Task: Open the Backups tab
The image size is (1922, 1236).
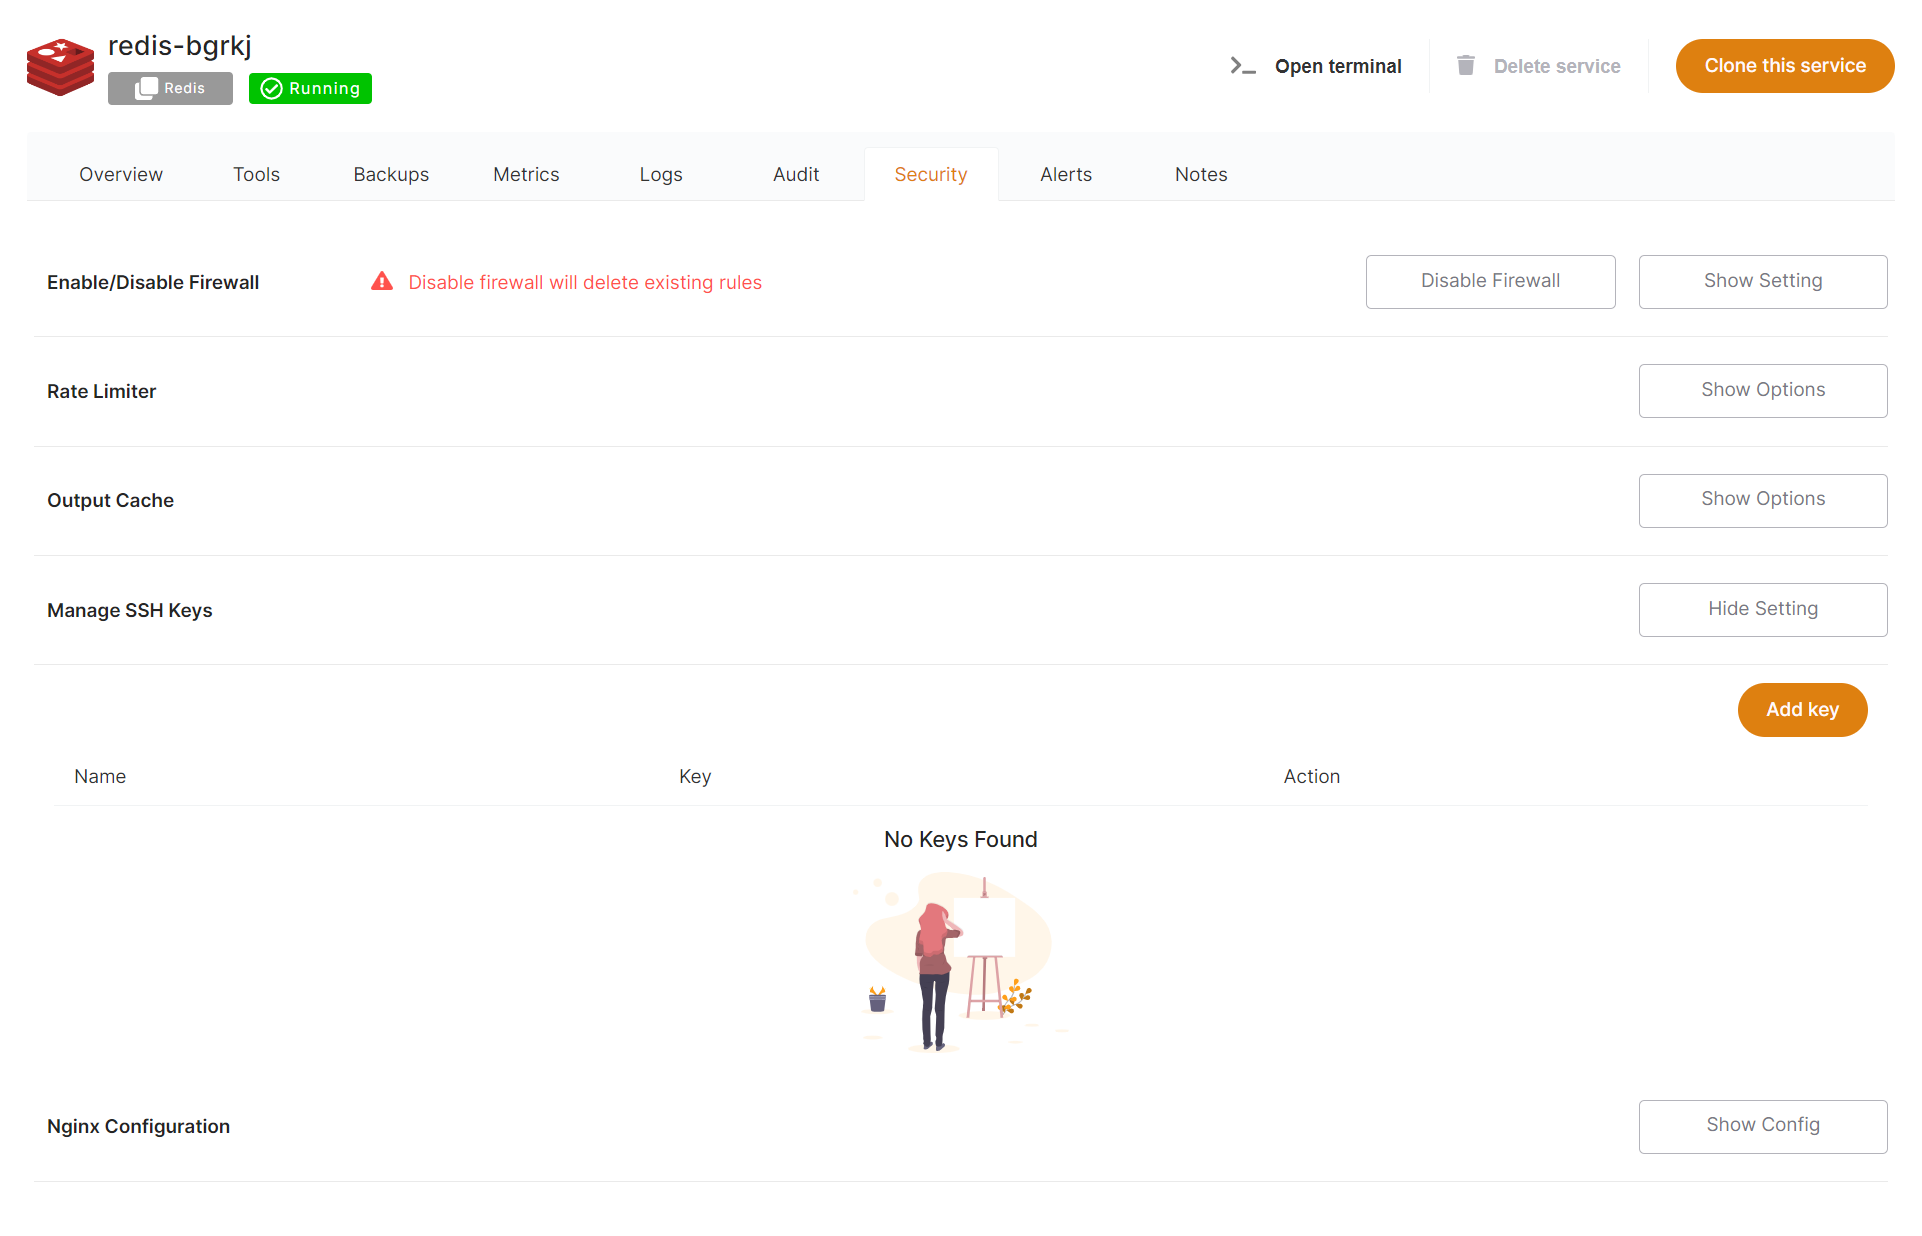Action: 391,173
